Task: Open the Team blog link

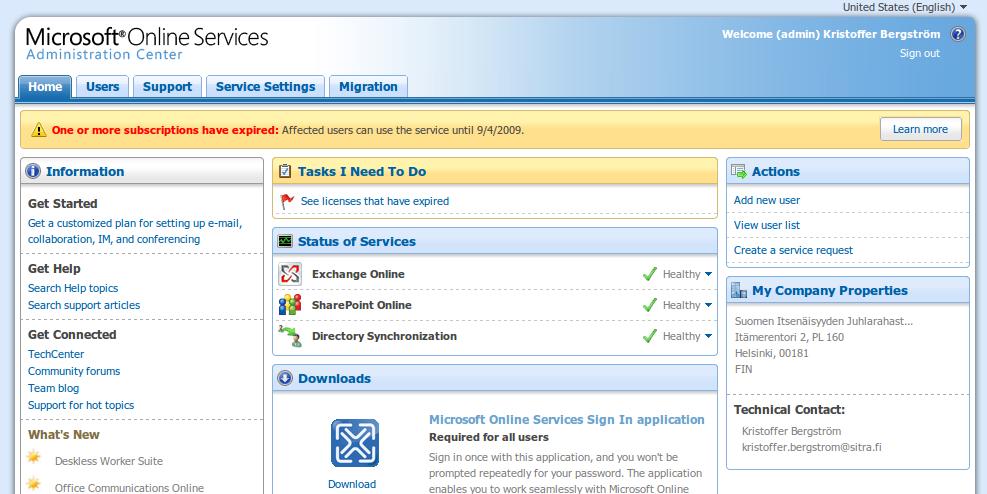Action: click(54, 388)
